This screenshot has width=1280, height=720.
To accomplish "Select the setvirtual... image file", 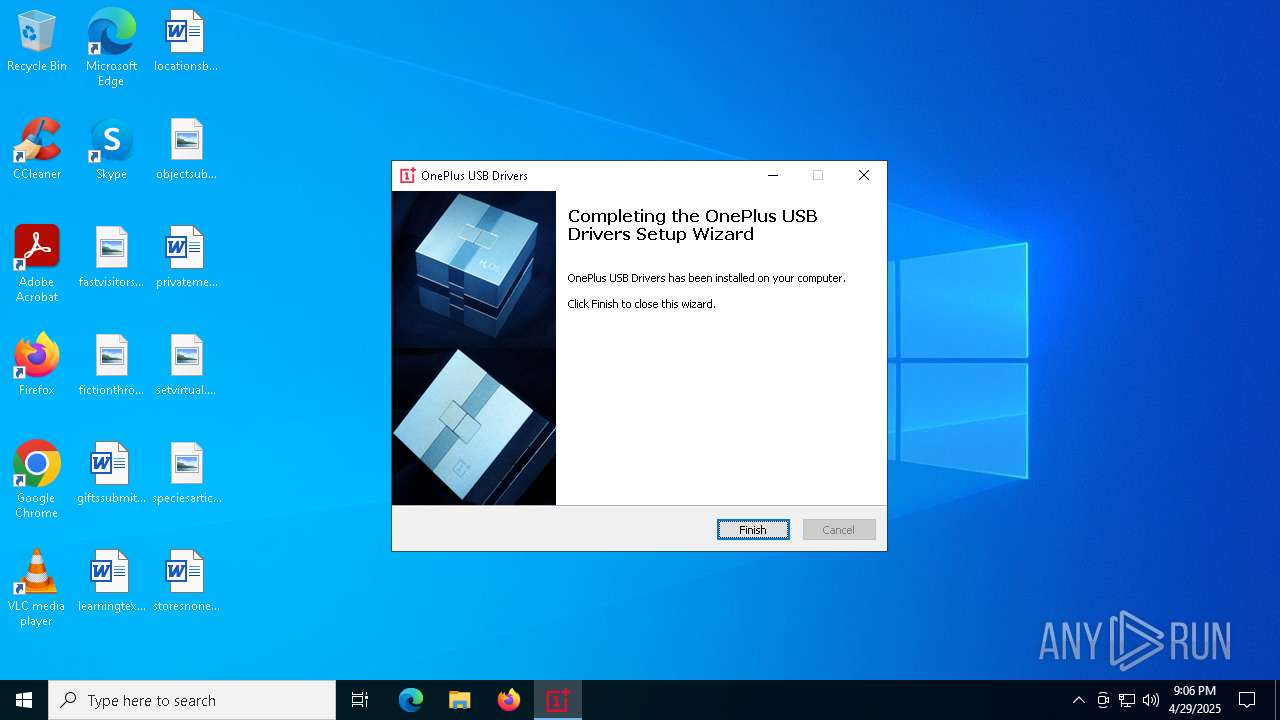I will (186, 366).
